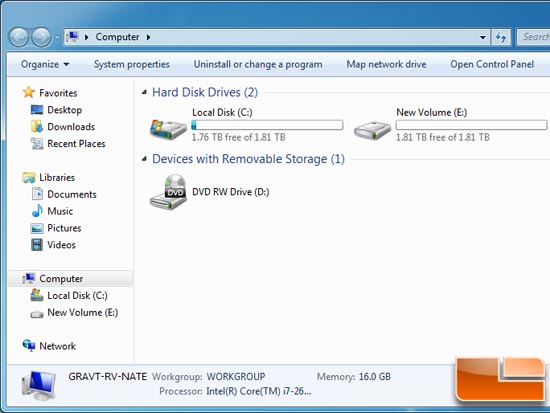Viewport: 550px width, 413px height.
Task: Click New Volume (E:) icon in sidebar
Action: [x=37, y=314]
